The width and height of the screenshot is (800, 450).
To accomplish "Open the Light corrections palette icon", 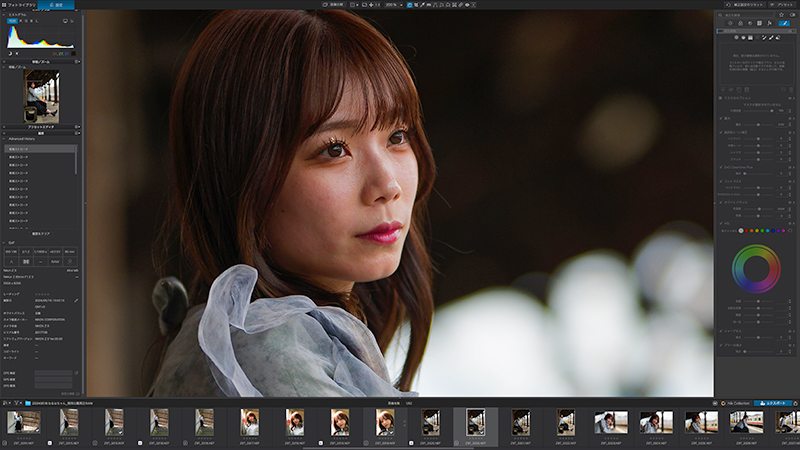I will [x=730, y=23].
